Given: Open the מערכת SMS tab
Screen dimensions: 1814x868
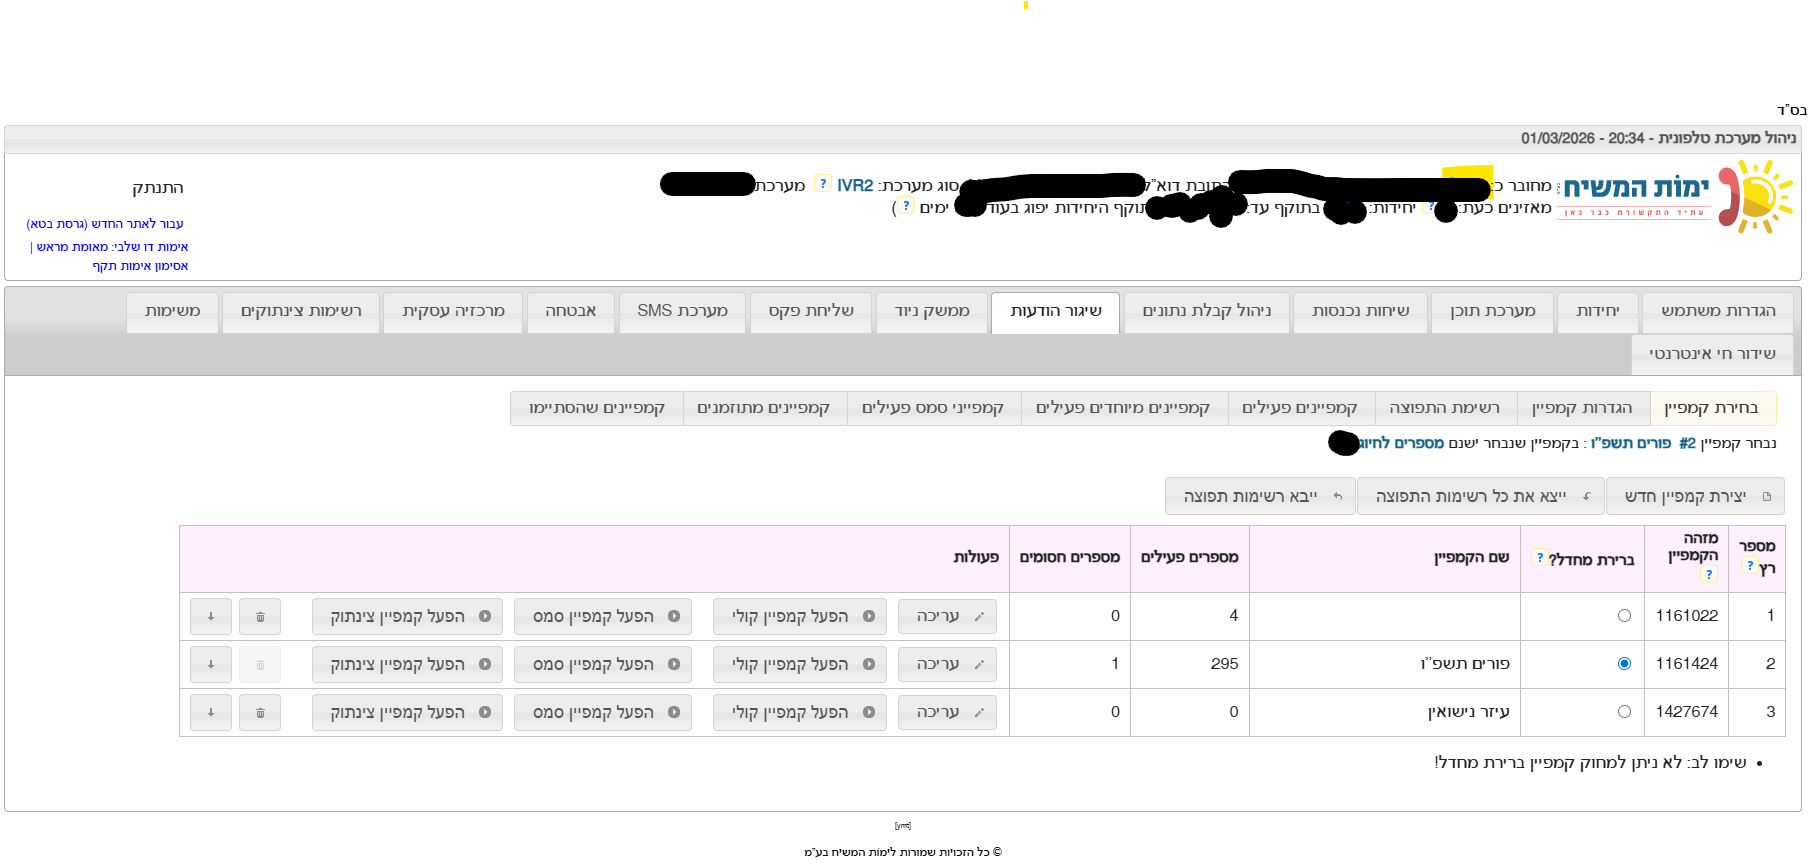Looking at the screenshot, I should tap(682, 311).
